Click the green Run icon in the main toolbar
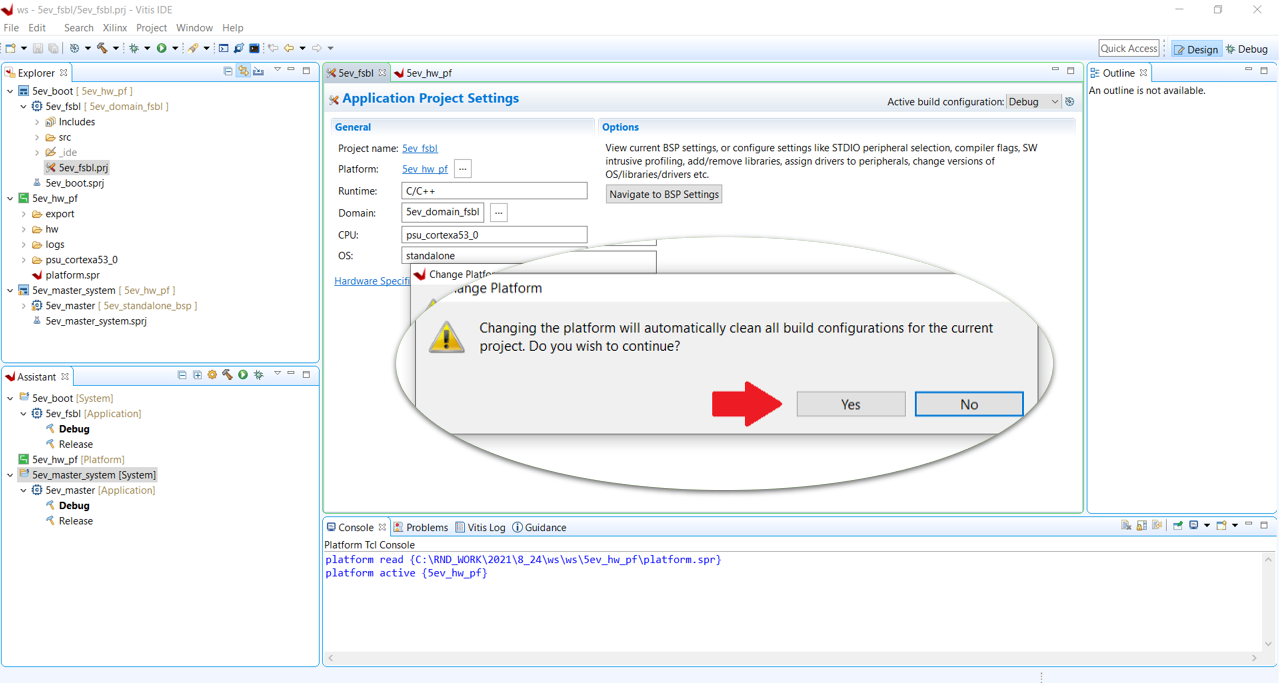This screenshot has width=1281, height=683. 161,48
